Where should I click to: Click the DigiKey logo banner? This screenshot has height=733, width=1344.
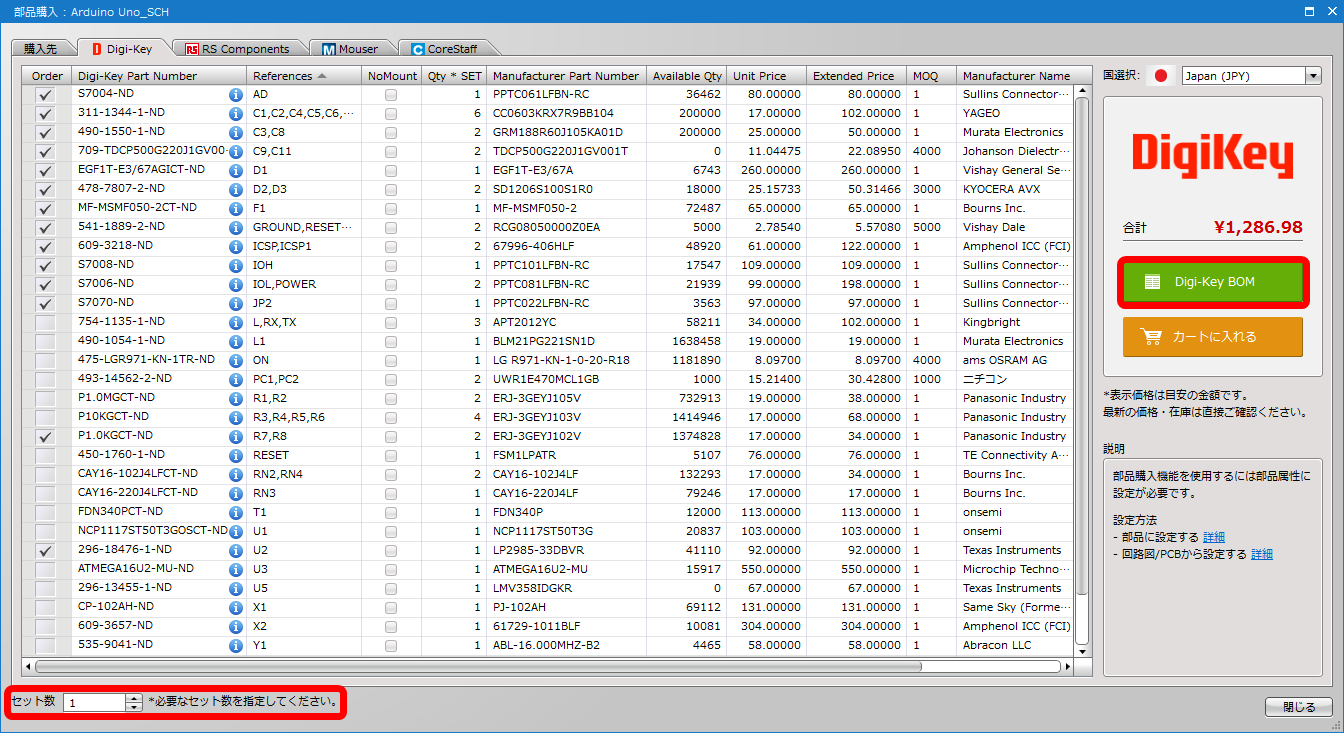click(x=1212, y=157)
